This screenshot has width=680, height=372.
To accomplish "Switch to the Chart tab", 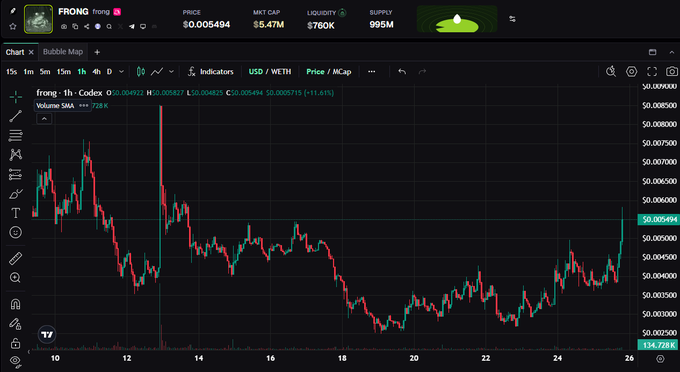I will (x=15, y=52).
